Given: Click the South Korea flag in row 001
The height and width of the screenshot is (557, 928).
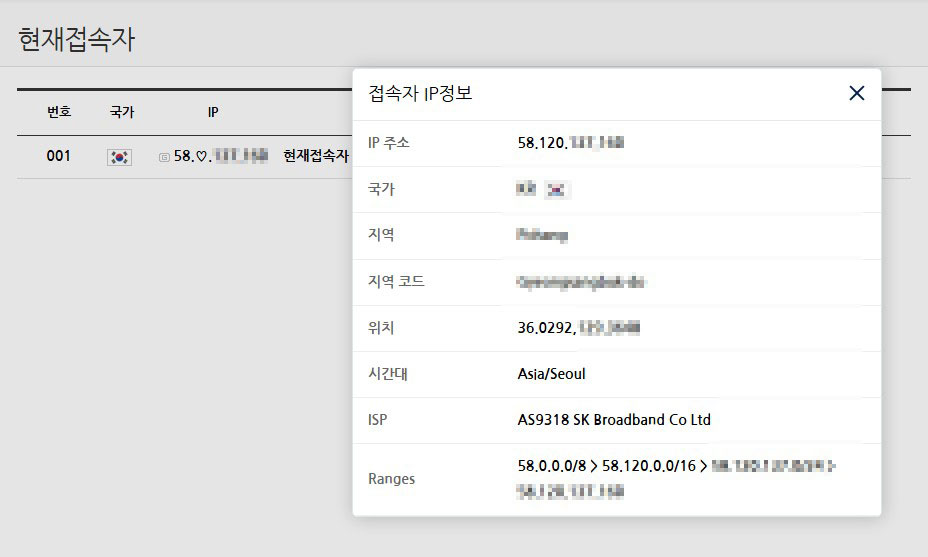Looking at the screenshot, I should [x=119, y=157].
